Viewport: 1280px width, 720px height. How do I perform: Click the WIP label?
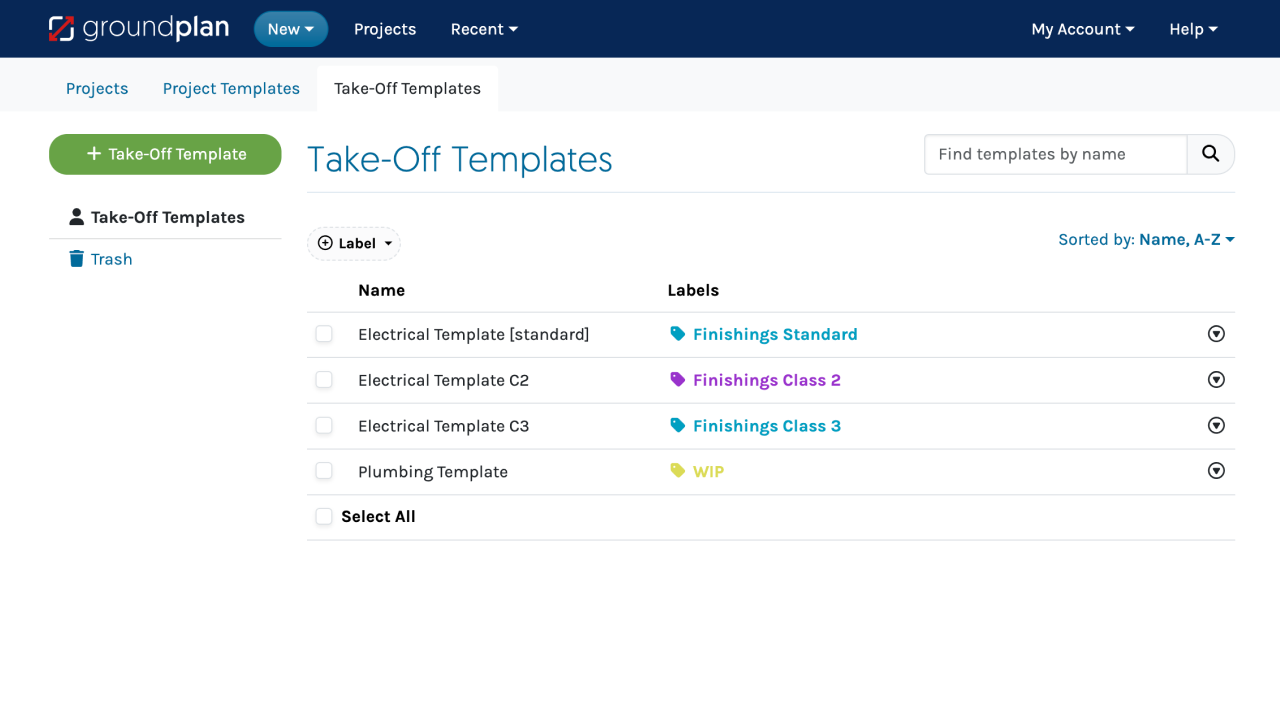(708, 471)
